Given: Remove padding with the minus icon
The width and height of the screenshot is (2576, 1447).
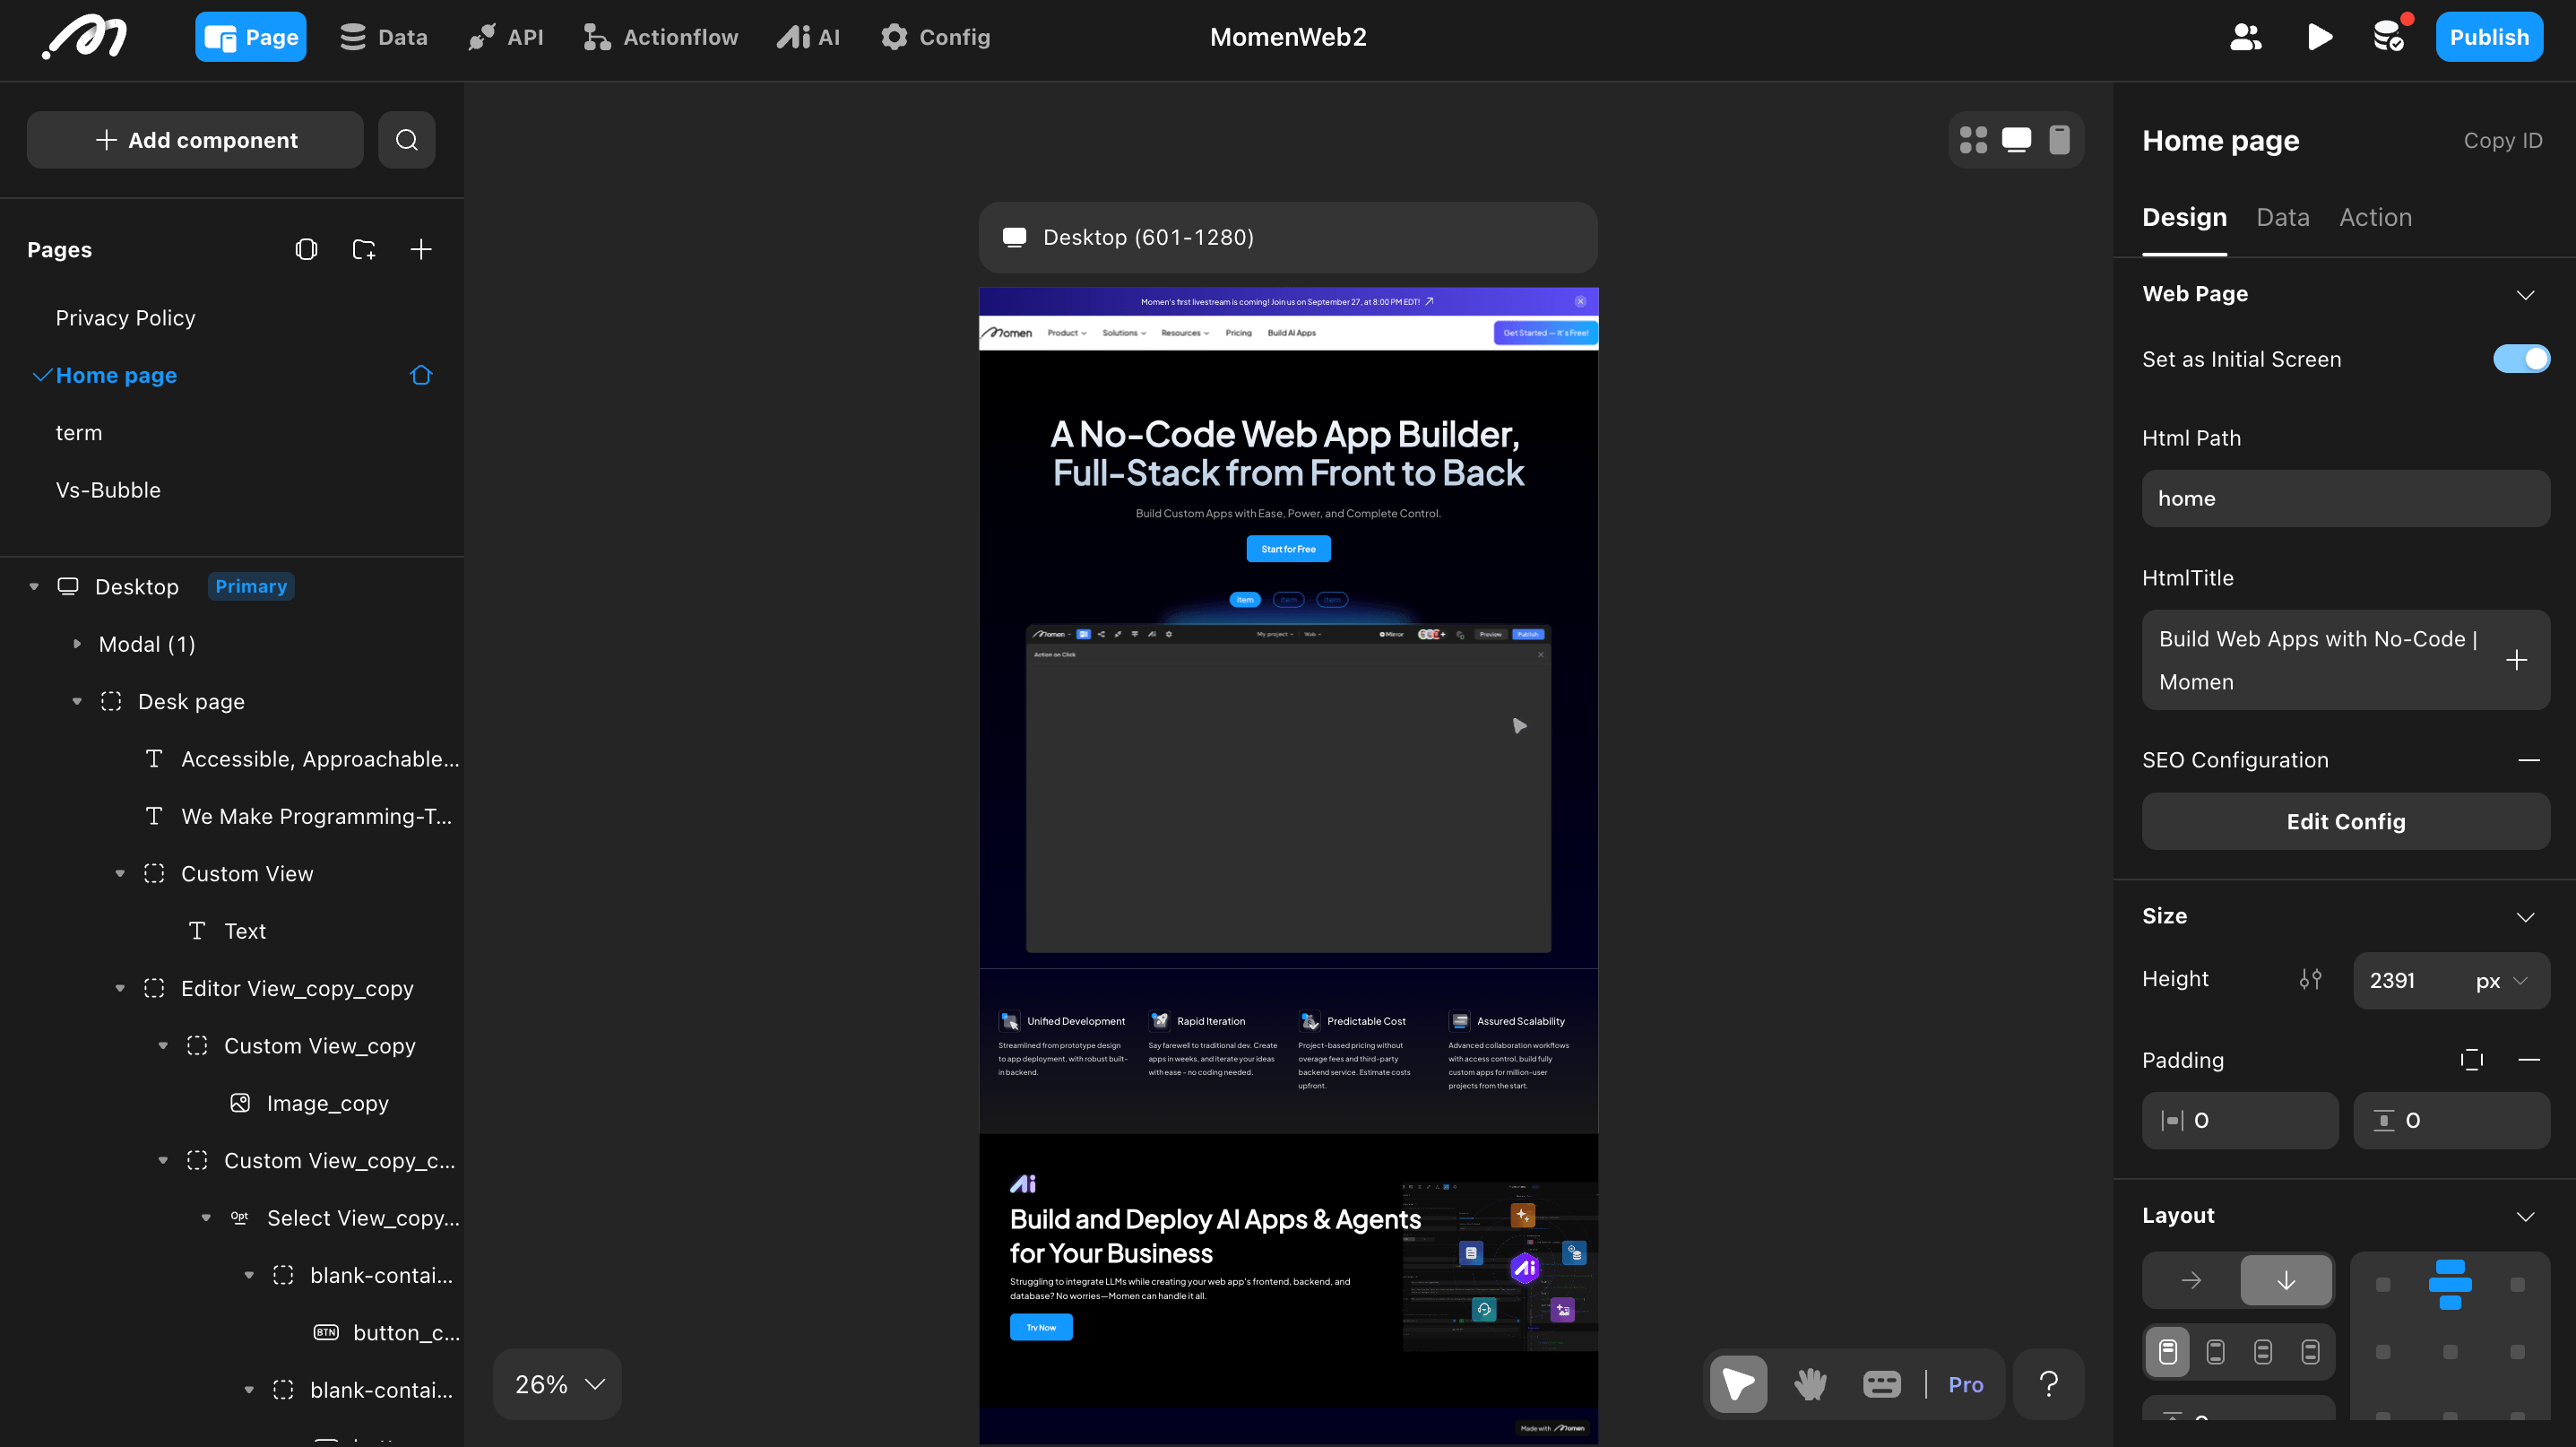Looking at the screenshot, I should click(2528, 1060).
